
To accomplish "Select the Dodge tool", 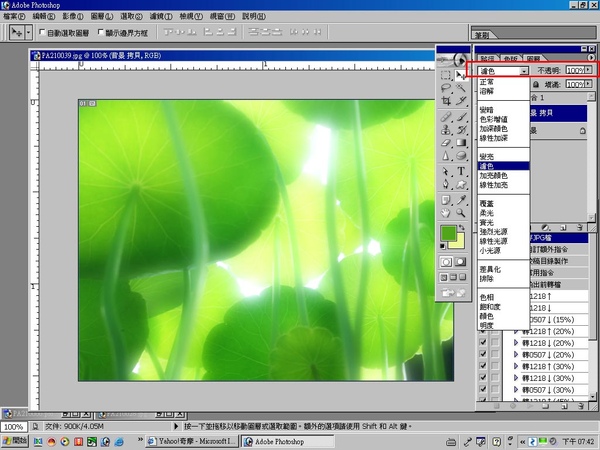I will pos(461,156).
